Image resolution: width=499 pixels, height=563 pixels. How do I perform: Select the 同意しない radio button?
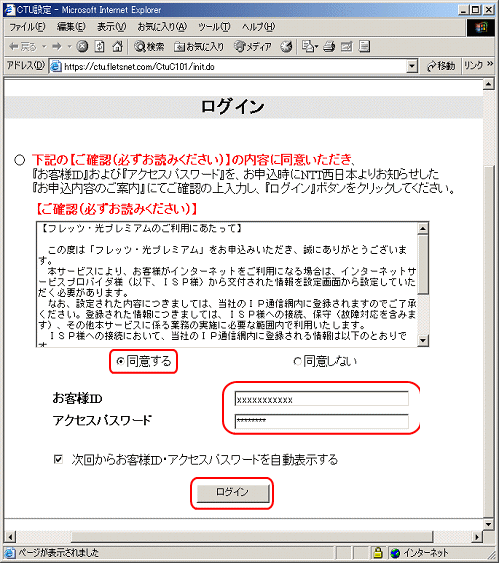[297, 361]
